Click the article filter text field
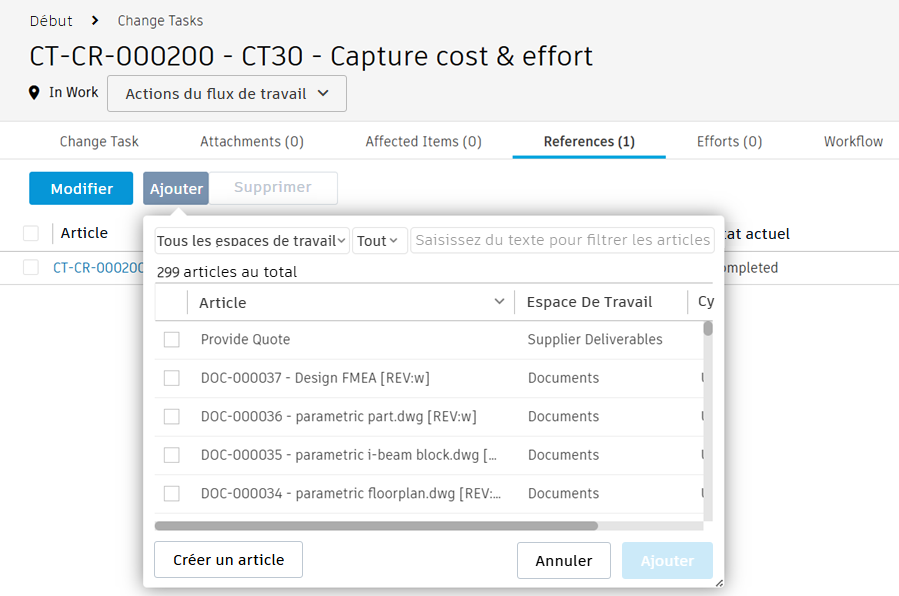The height and width of the screenshot is (596, 899). coord(562,240)
